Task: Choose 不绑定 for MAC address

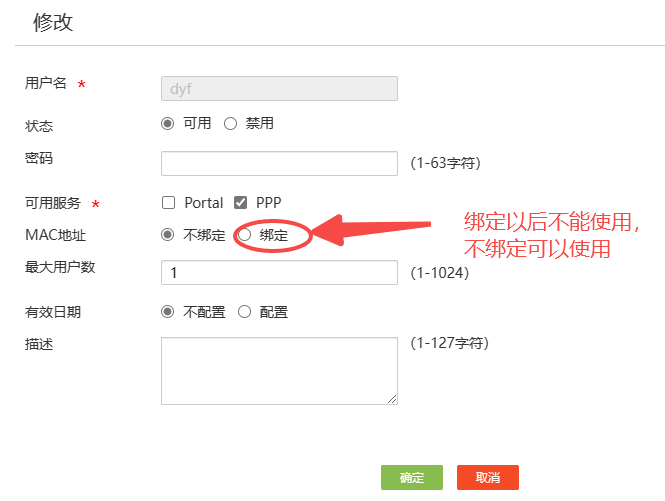Action: [168, 235]
